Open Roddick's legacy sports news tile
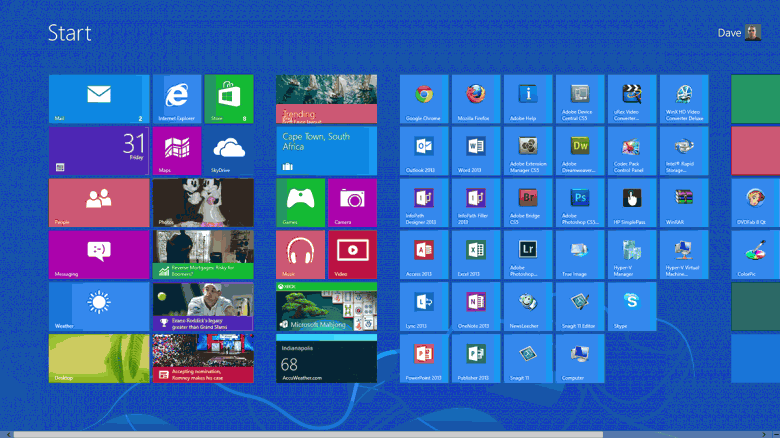780x438 pixels. tap(203, 307)
